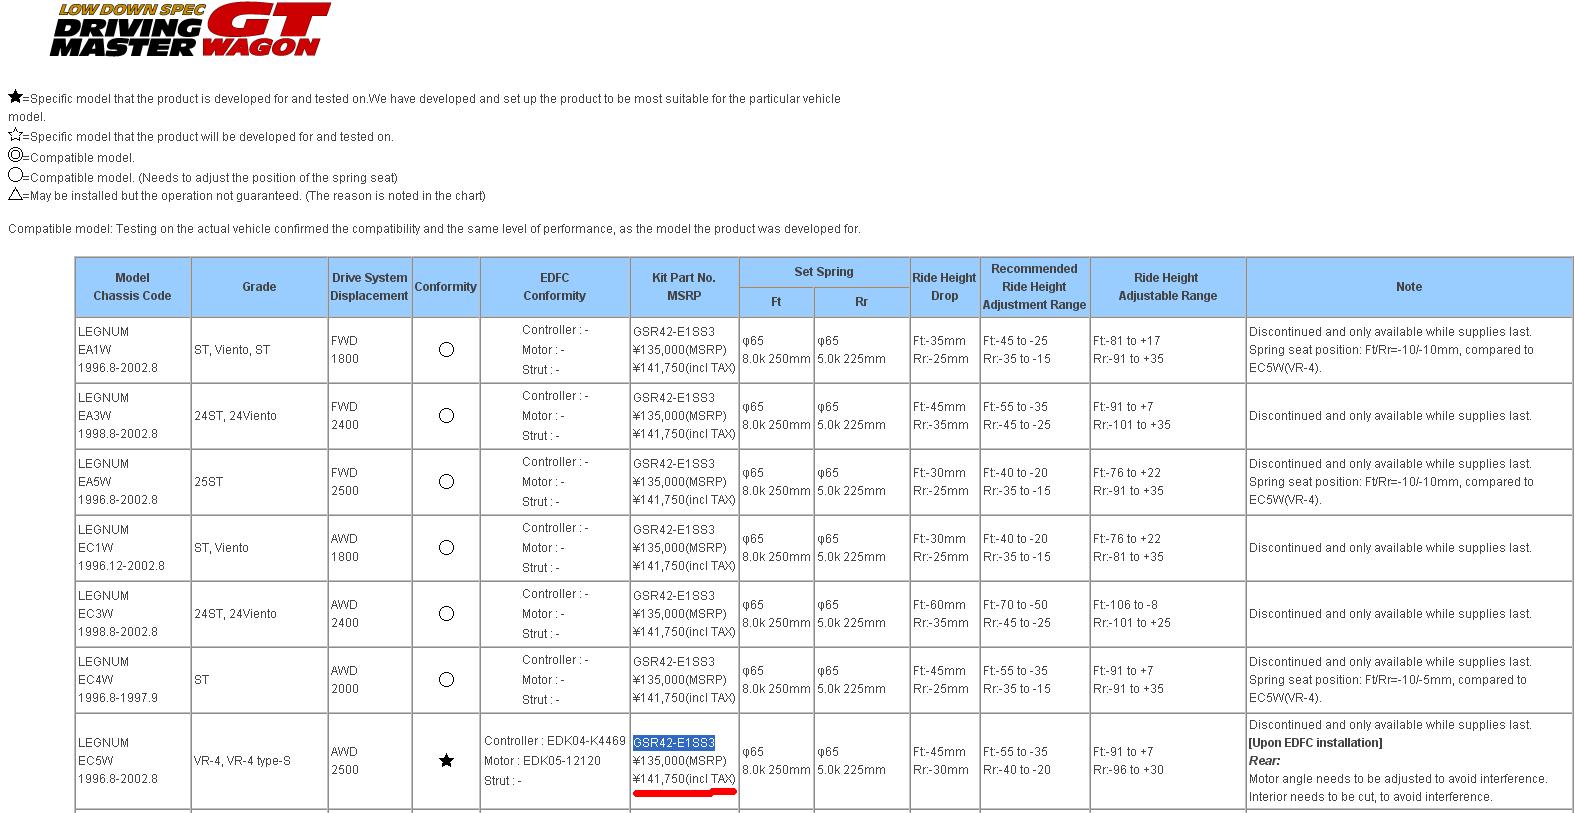The width and height of the screenshot is (1575, 813).
Task: Click the conformity circle in the EA1W row
Action: coord(446,350)
